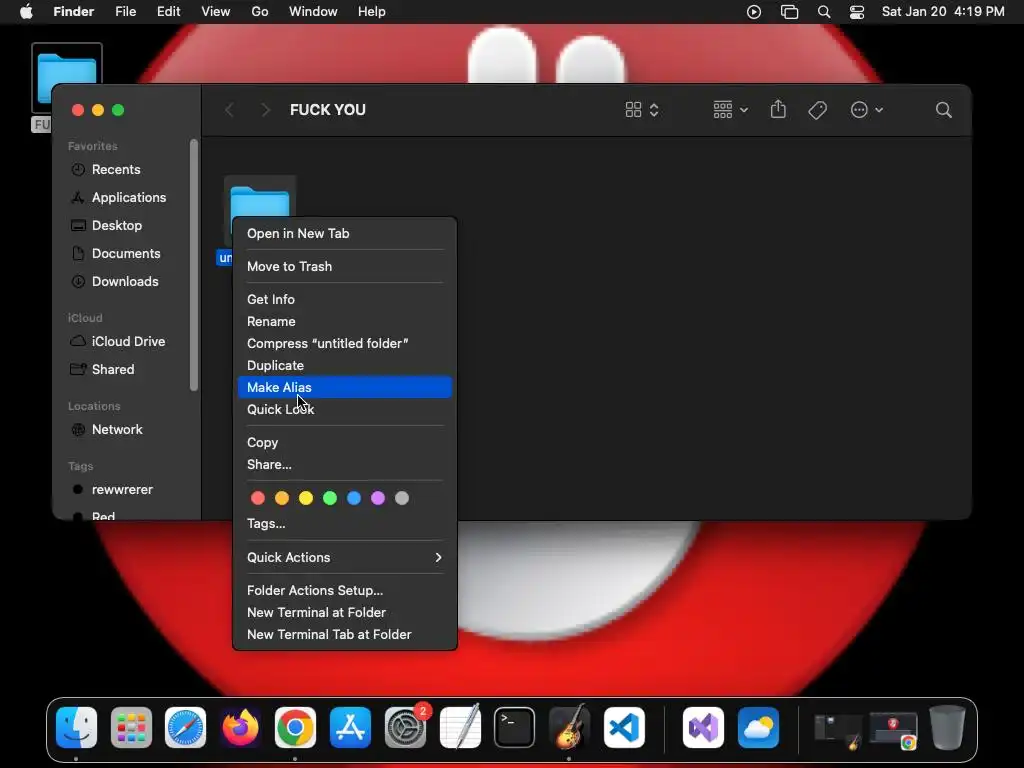Apply the red tag color
1024x768 pixels.
pos(258,498)
